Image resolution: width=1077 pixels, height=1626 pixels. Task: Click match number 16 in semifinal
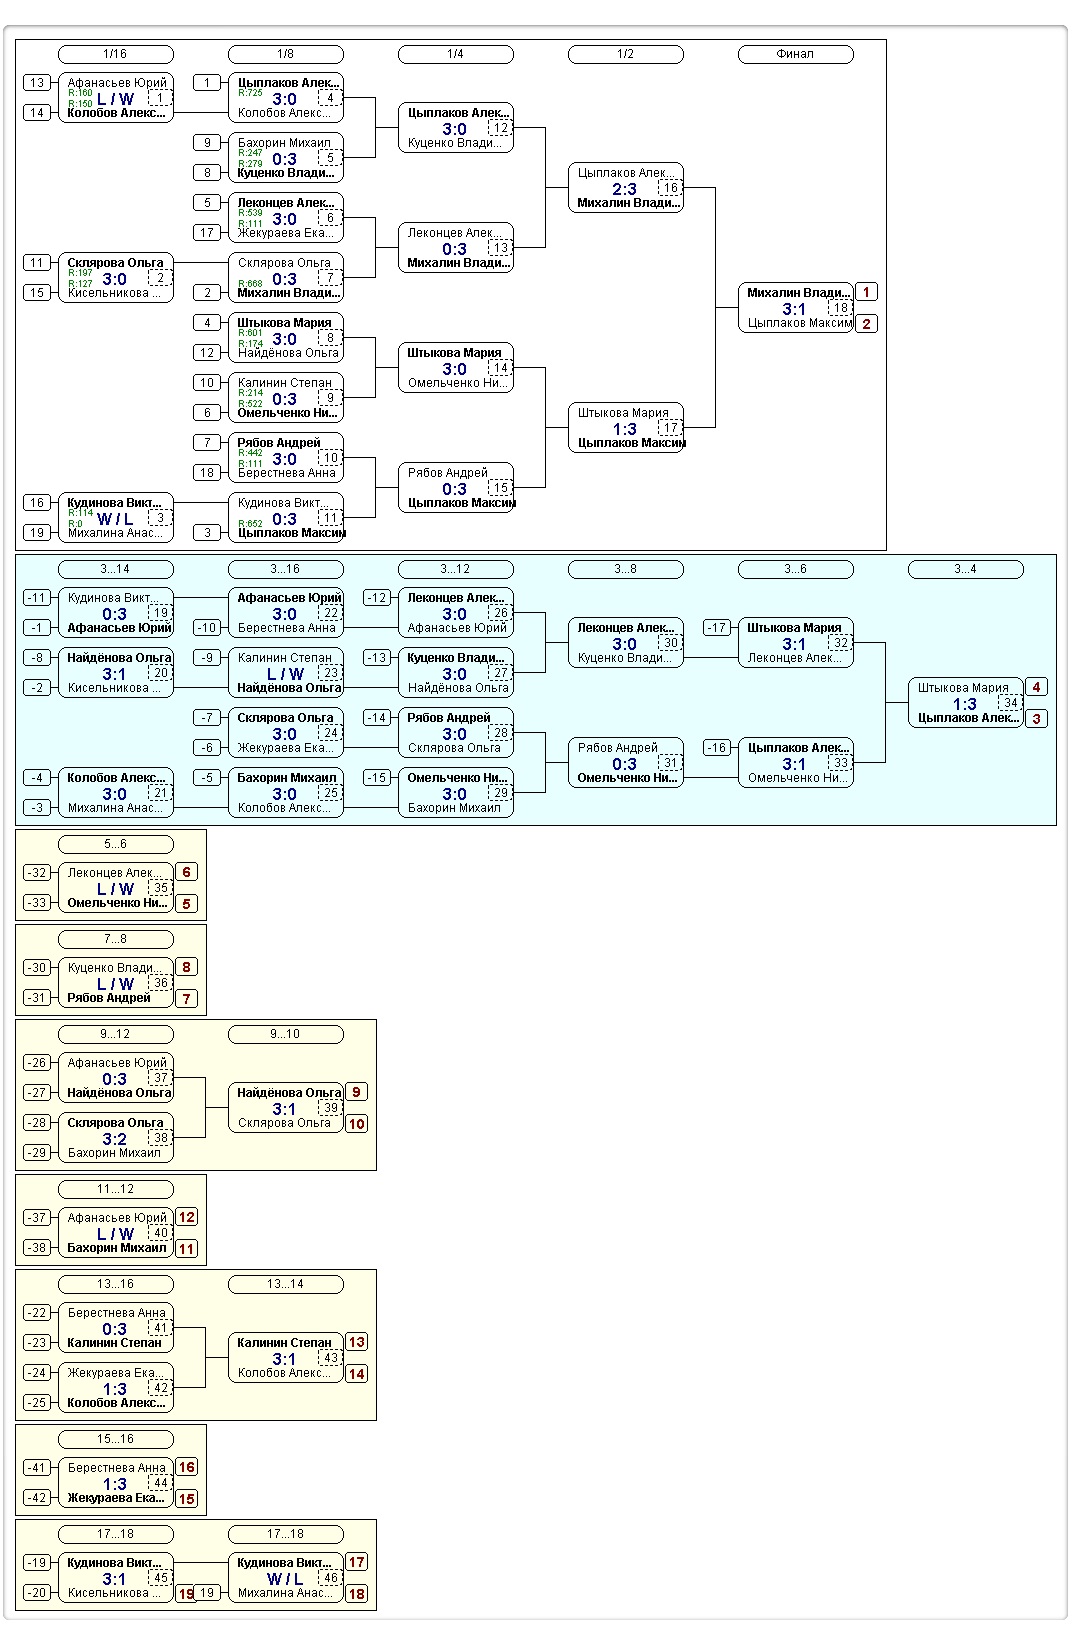click(670, 188)
